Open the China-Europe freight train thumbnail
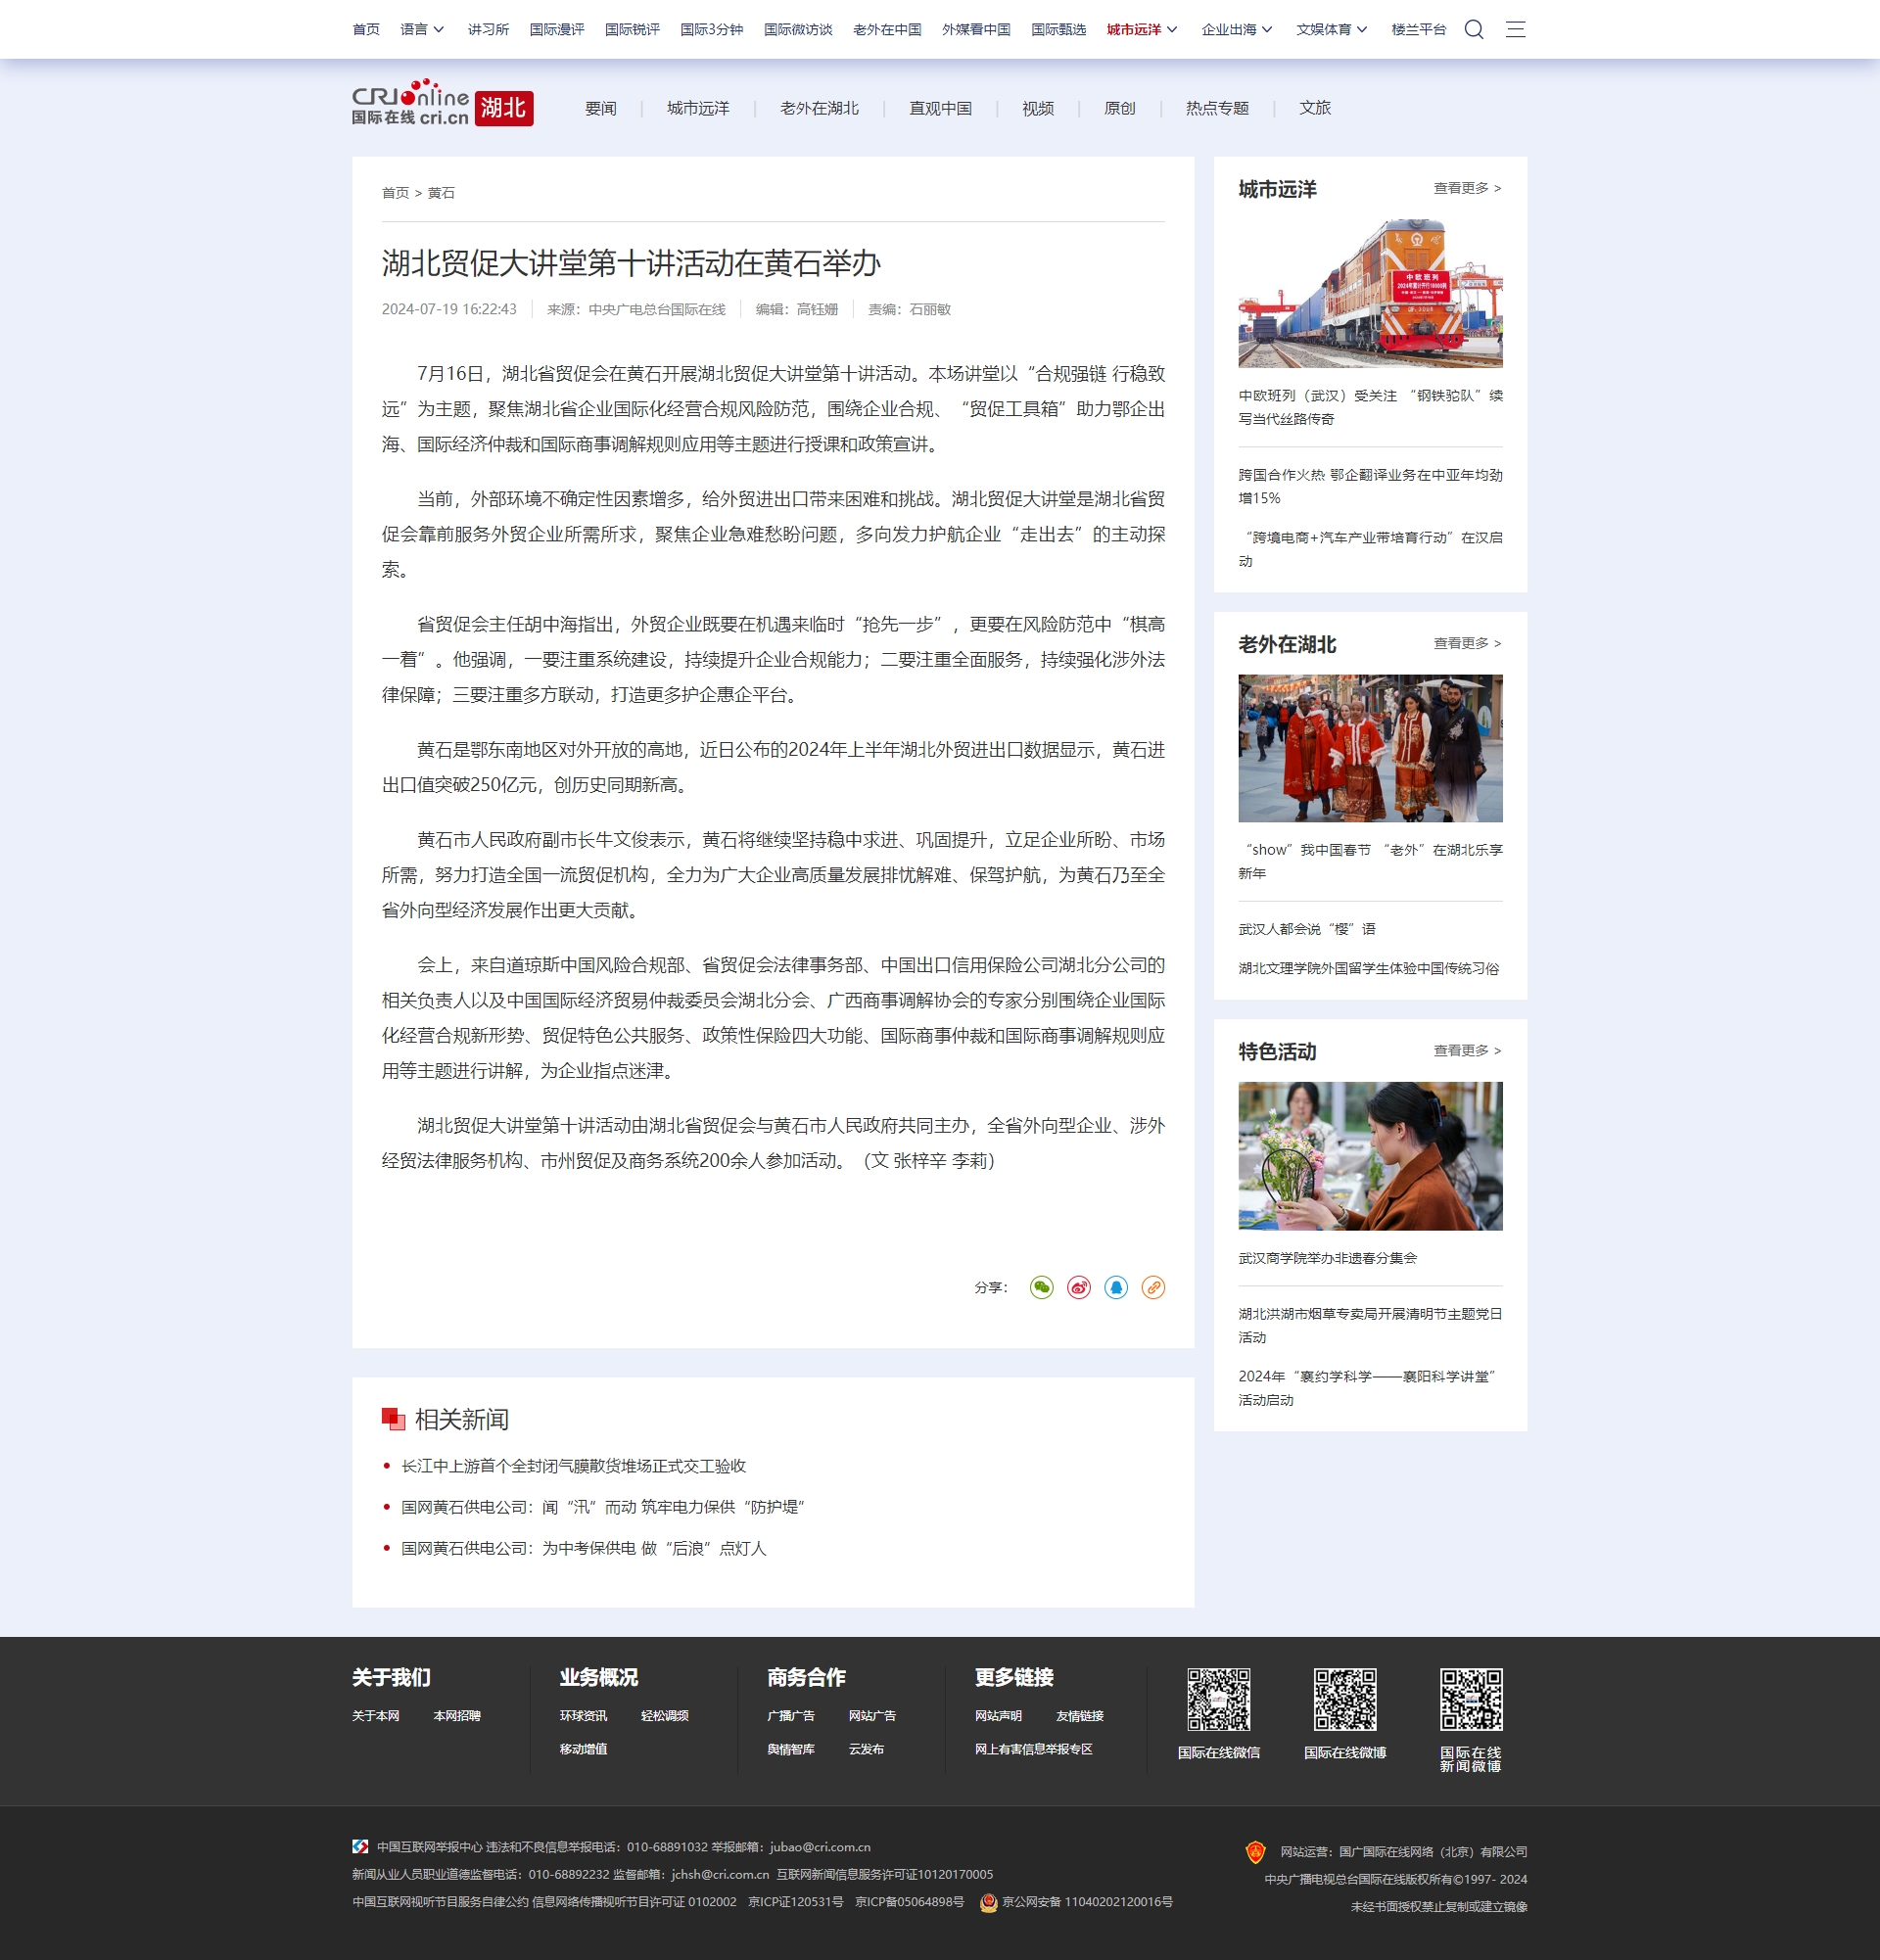The image size is (1880, 1960). [1369, 294]
